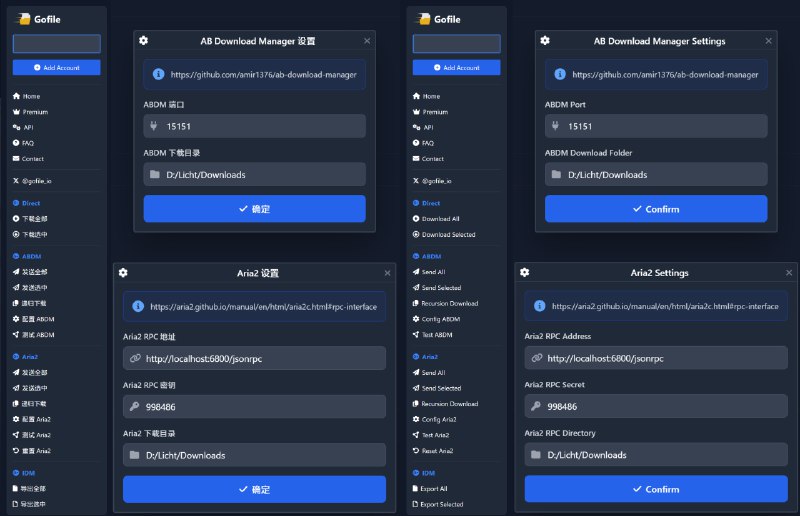Open 配置 ABDM in the Chinese sidebar

click(x=34, y=319)
